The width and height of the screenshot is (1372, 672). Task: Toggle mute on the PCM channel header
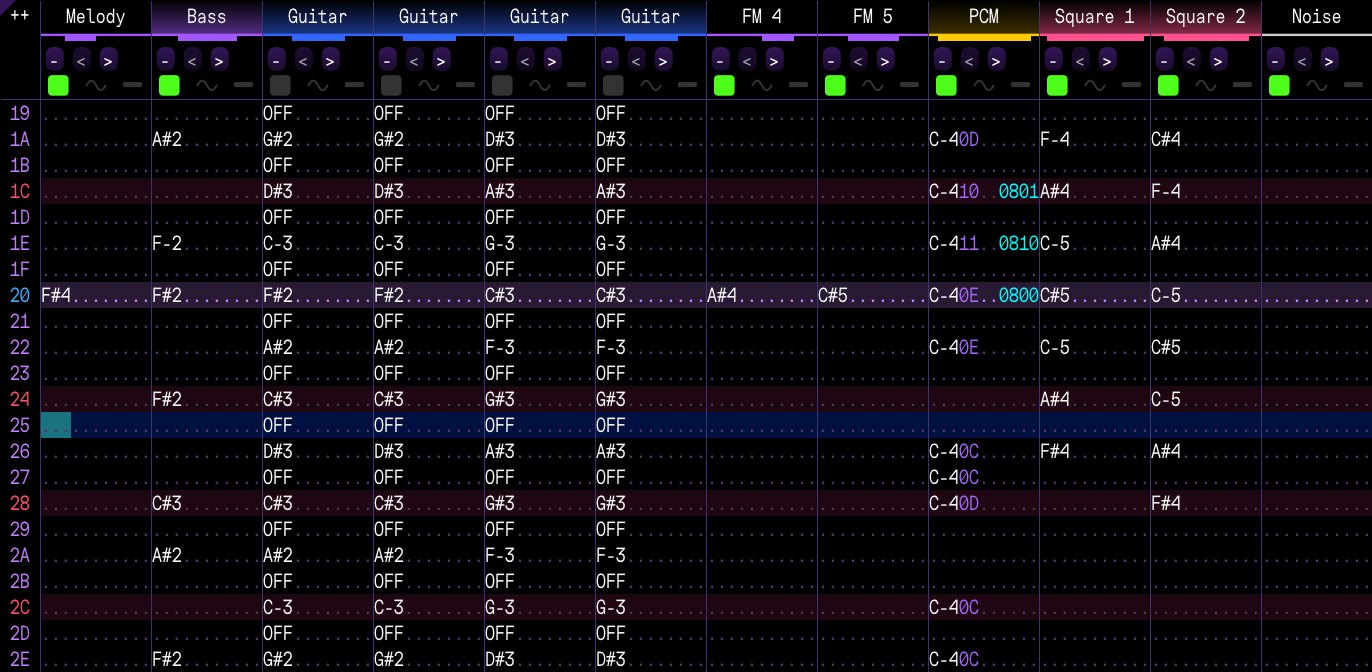pos(983,17)
